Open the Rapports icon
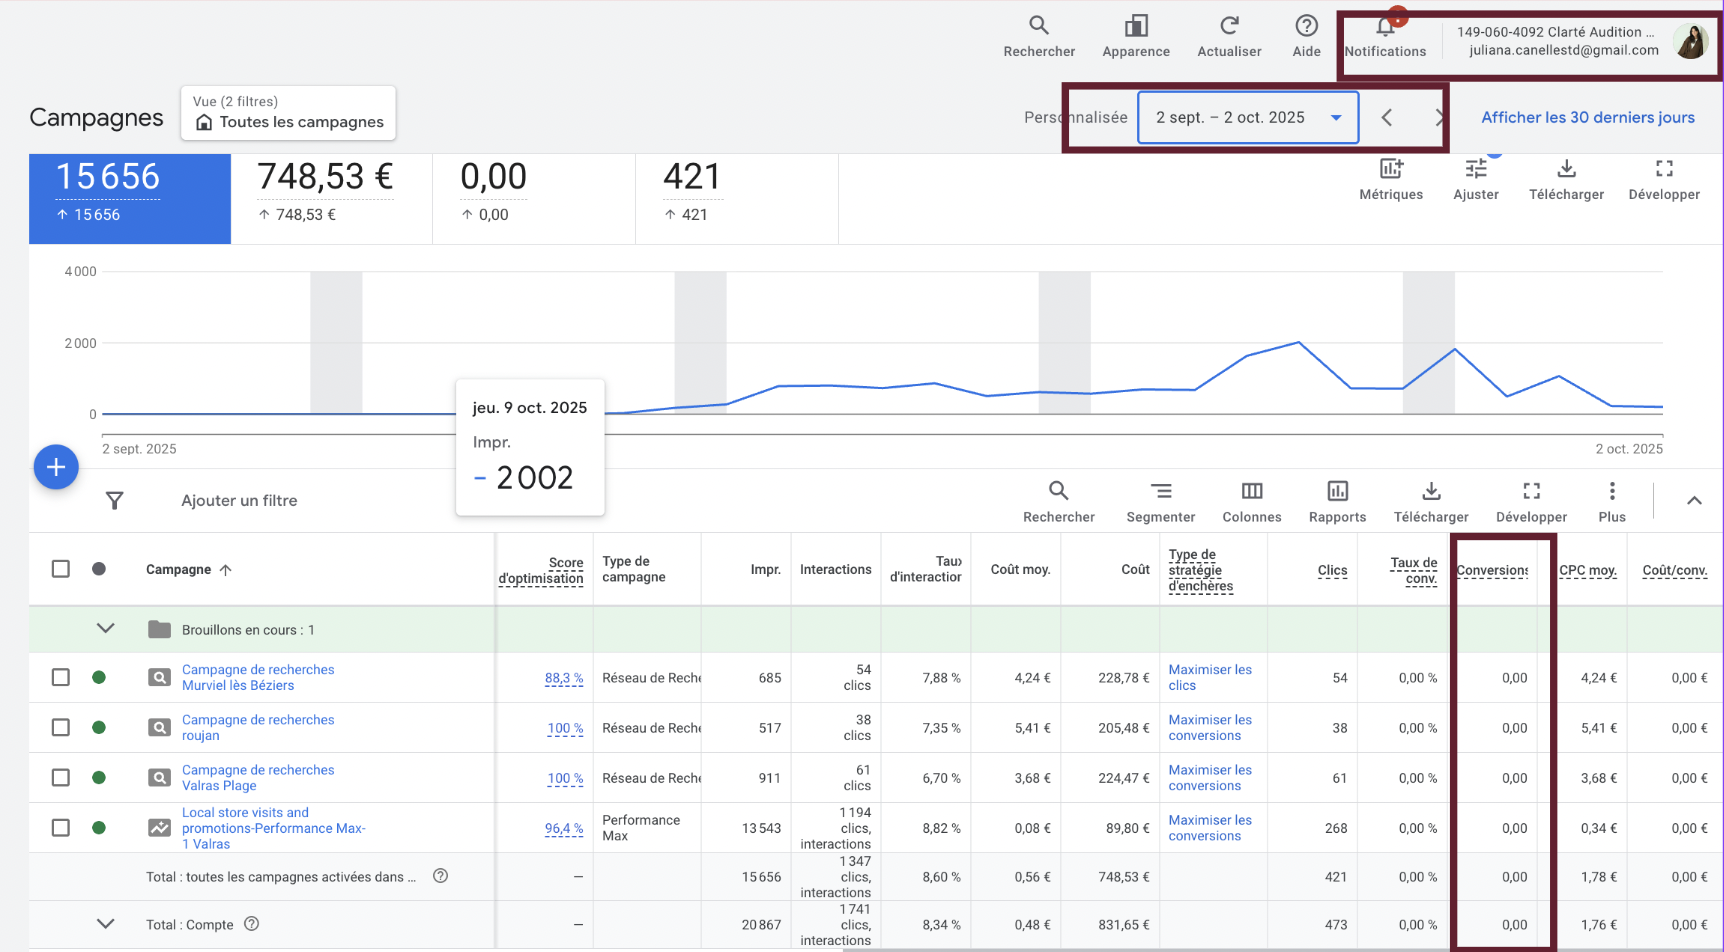 [1337, 490]
